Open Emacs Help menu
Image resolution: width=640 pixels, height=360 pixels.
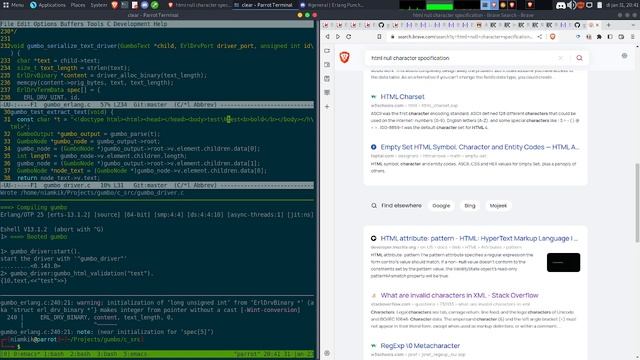[x=160, y=24]
